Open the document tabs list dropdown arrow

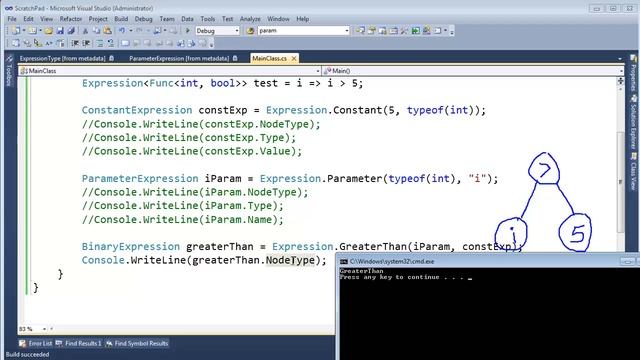tap(620, 59)
